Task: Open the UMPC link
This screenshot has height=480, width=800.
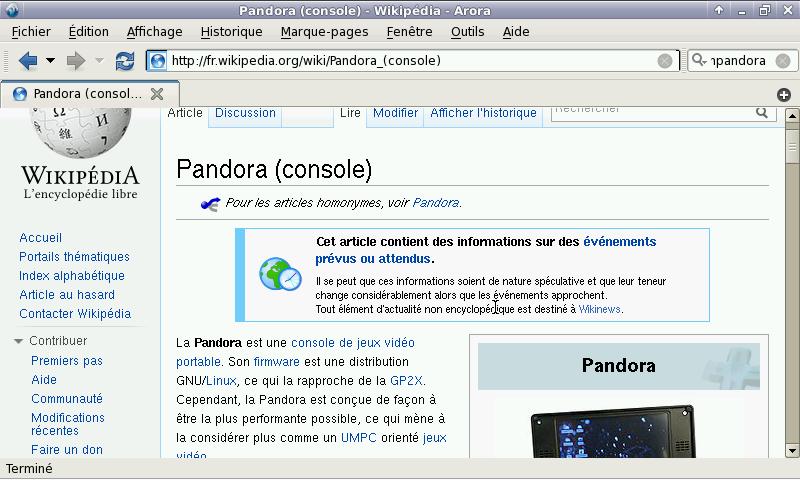Action: [359, 438]
